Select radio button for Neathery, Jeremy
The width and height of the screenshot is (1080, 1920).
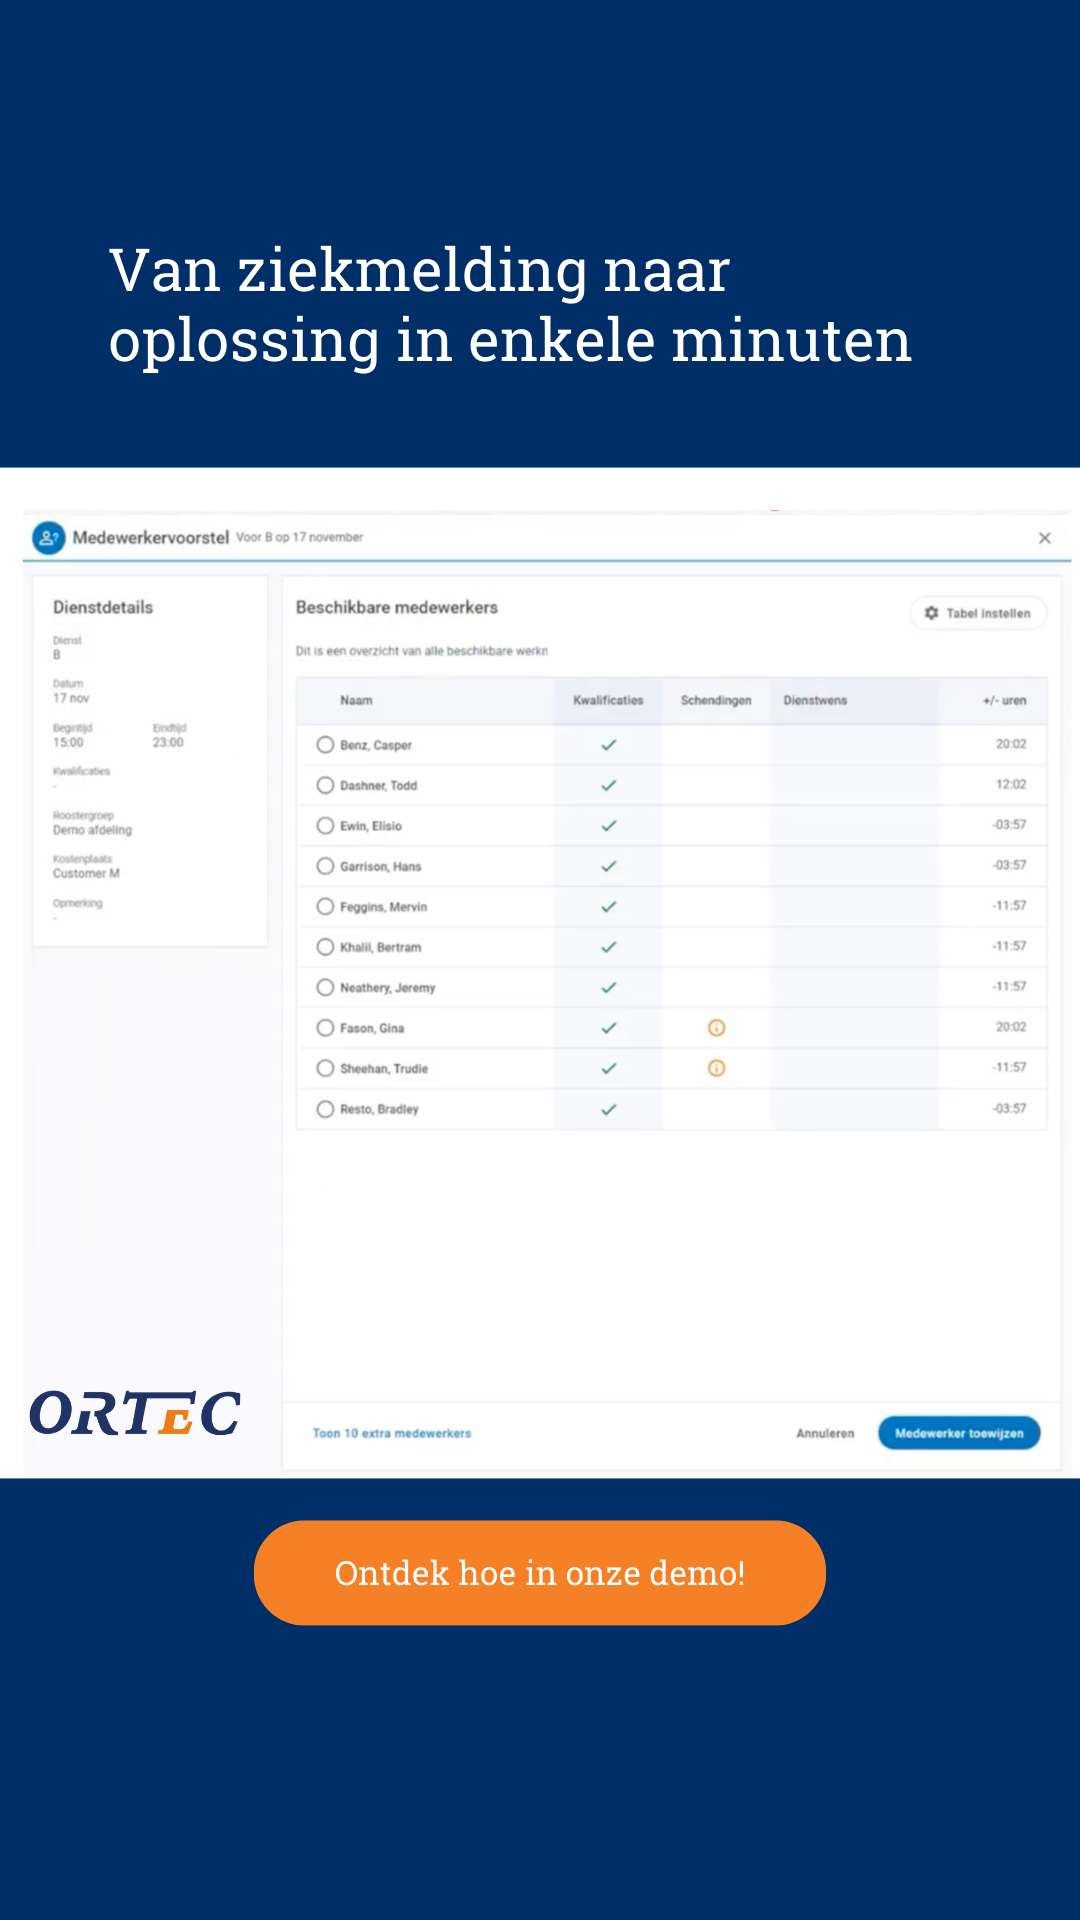(x=325, y=987)
